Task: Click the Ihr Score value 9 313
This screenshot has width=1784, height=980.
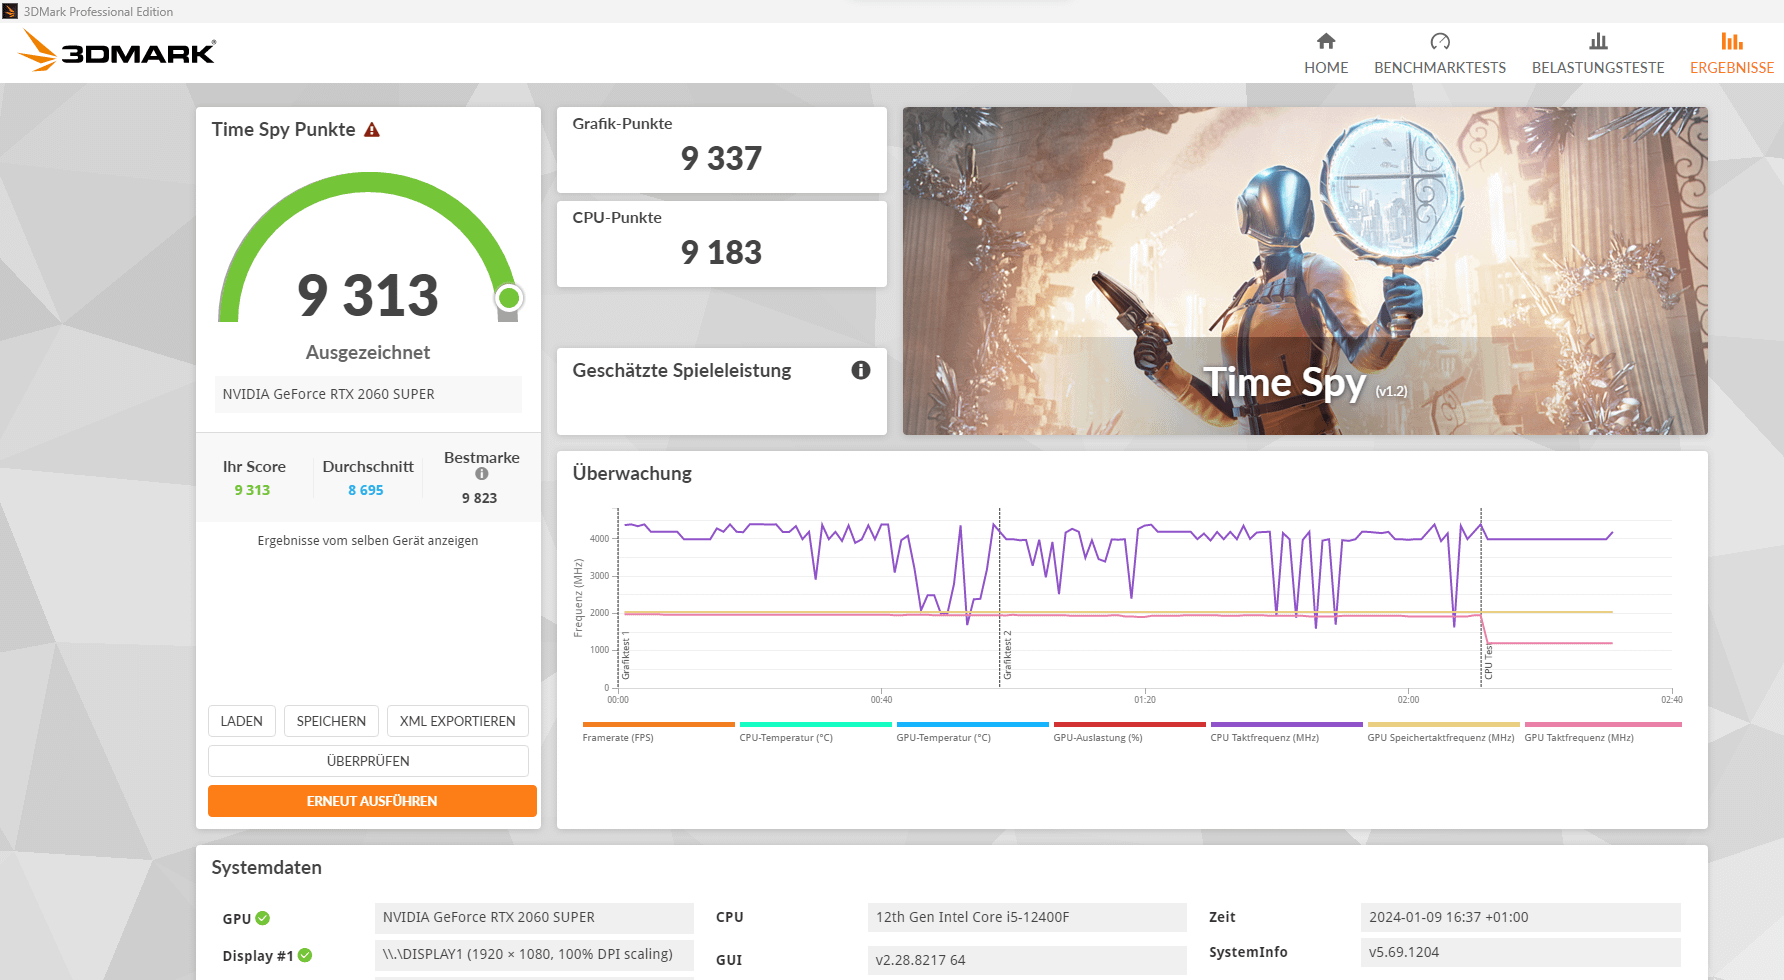Action: (x=252, y=490)
